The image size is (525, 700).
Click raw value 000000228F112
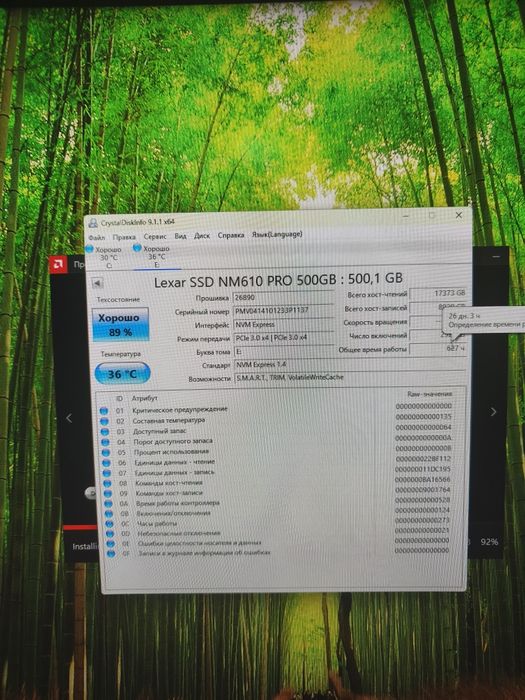click(423, 459)
